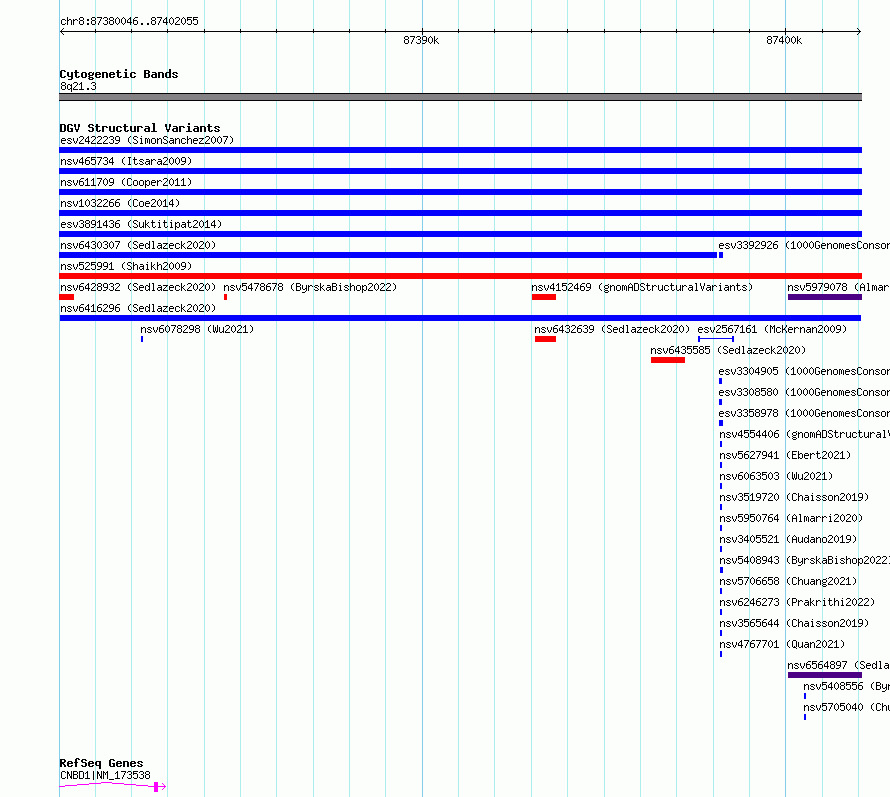Open nsv5408943 ByrskaBishop variant label
The height and width of the screenshot is (797, 890).
pos(804,560)
